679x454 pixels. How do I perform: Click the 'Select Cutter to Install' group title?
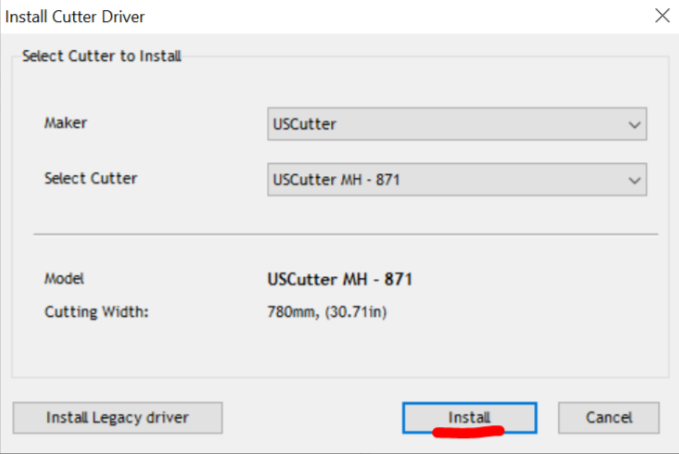(x=102, y=56)
